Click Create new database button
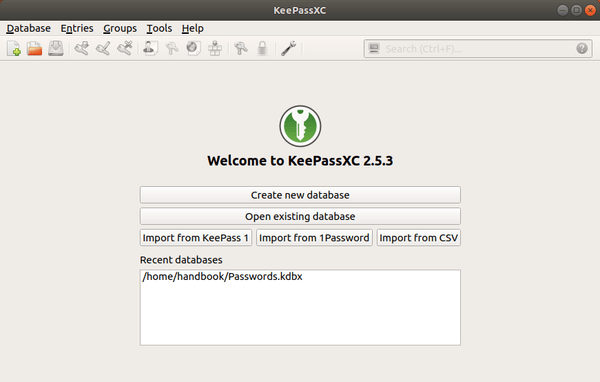Screen dimensions: 600x382 pyautogui.click(x=300, y=195)
